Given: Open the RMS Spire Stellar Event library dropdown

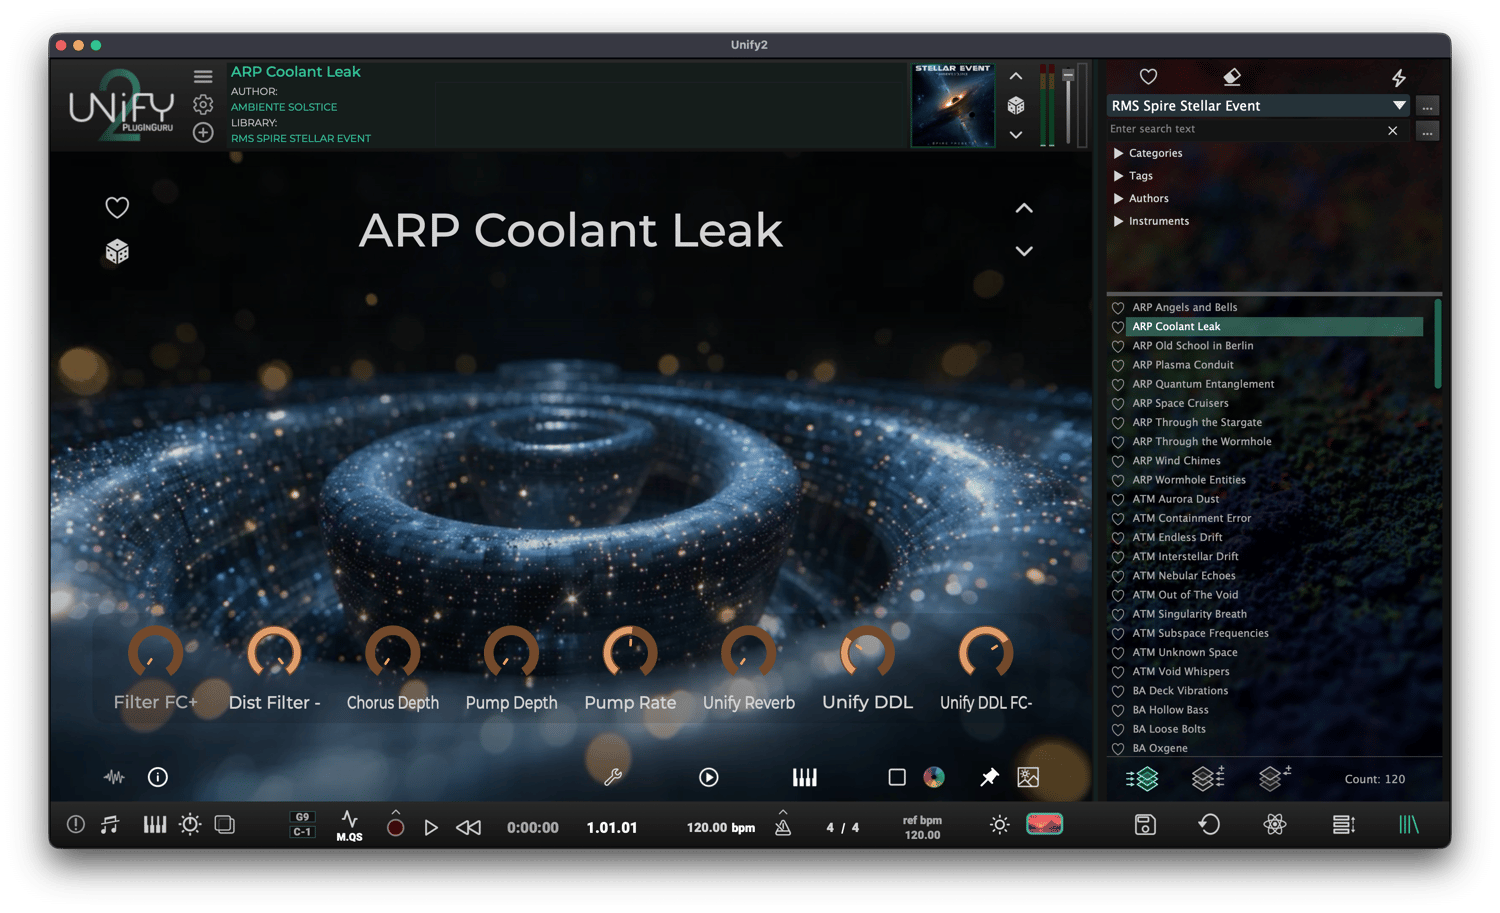Looking at the screenshot, I should coord(1258,106).
